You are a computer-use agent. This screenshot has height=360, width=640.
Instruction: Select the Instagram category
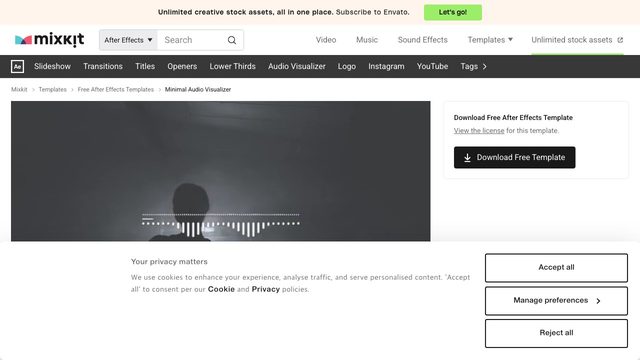(386, 67)
